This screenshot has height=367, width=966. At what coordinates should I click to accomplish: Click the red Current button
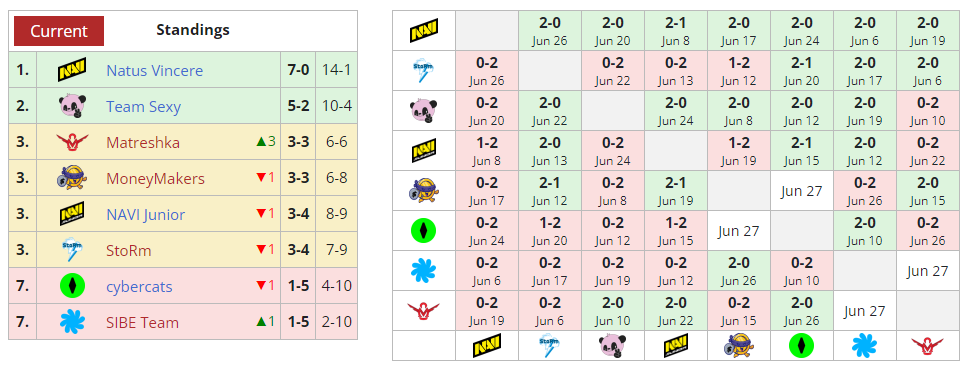pyautogui.click(x=59, y=31)
